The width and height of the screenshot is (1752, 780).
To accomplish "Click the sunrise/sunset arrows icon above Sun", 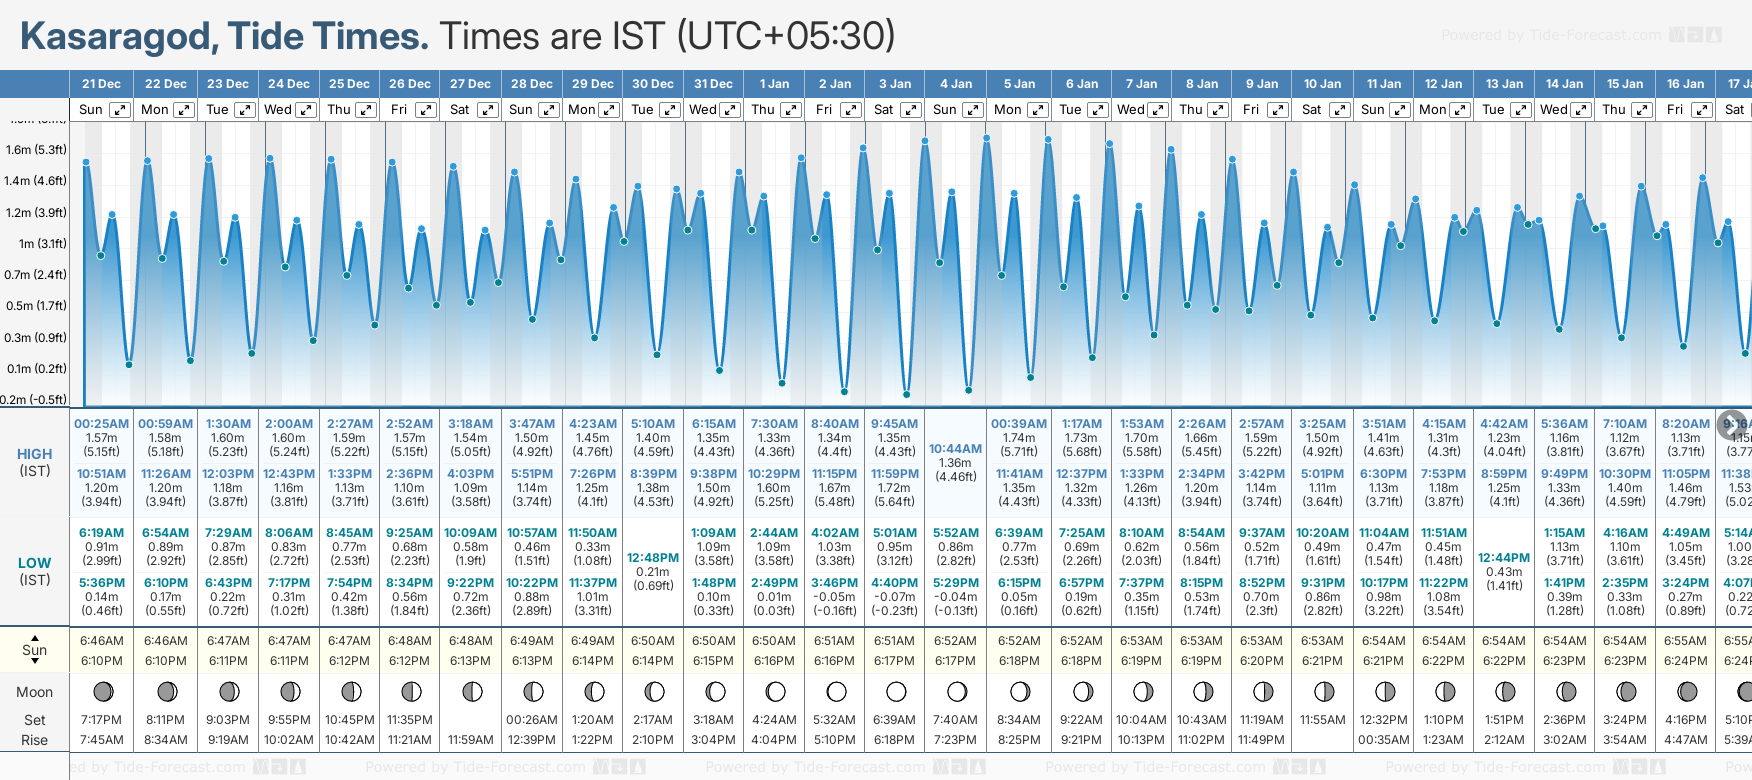I will coord(35,636).
